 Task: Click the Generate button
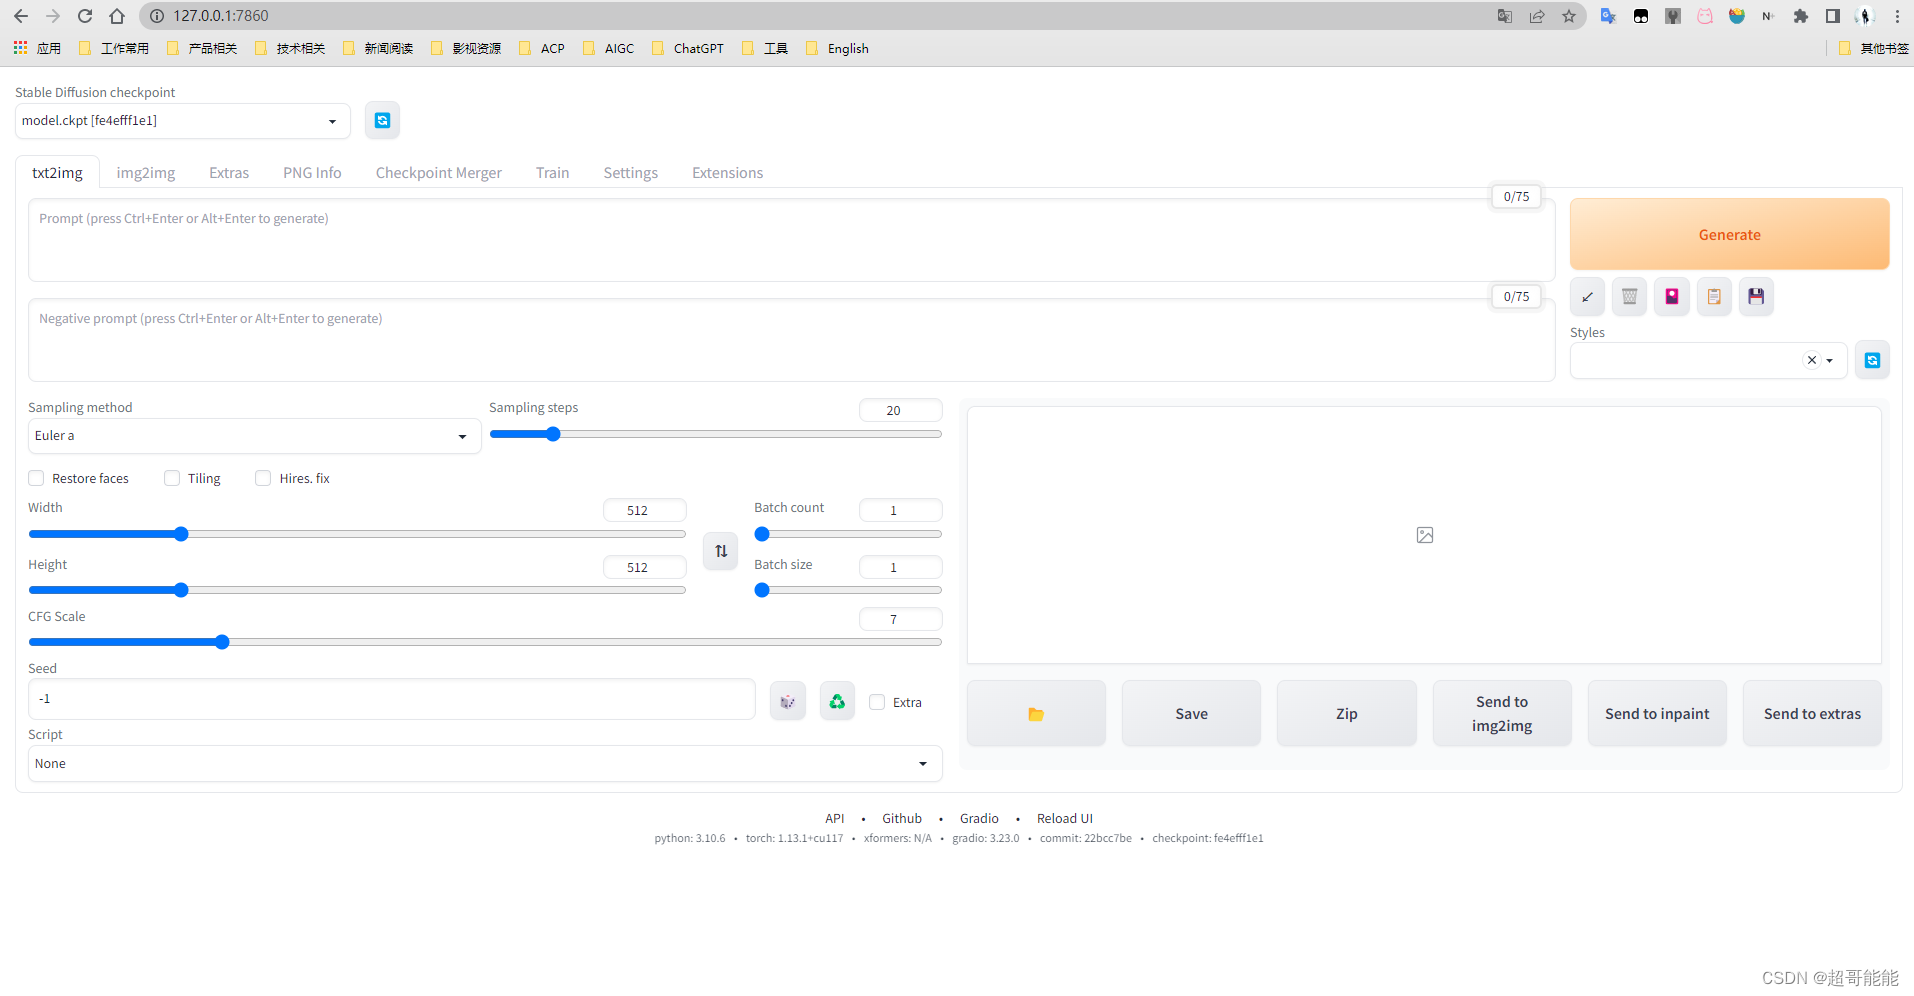click(1729, 235)
